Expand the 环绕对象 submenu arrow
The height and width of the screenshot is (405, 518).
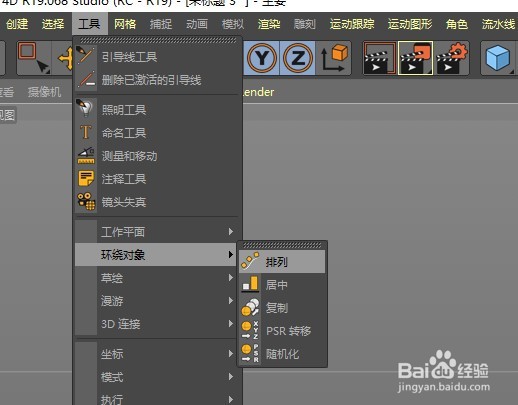231,255
